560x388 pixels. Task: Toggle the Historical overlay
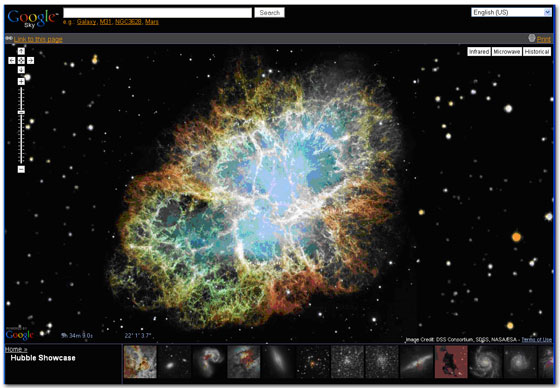537,52
